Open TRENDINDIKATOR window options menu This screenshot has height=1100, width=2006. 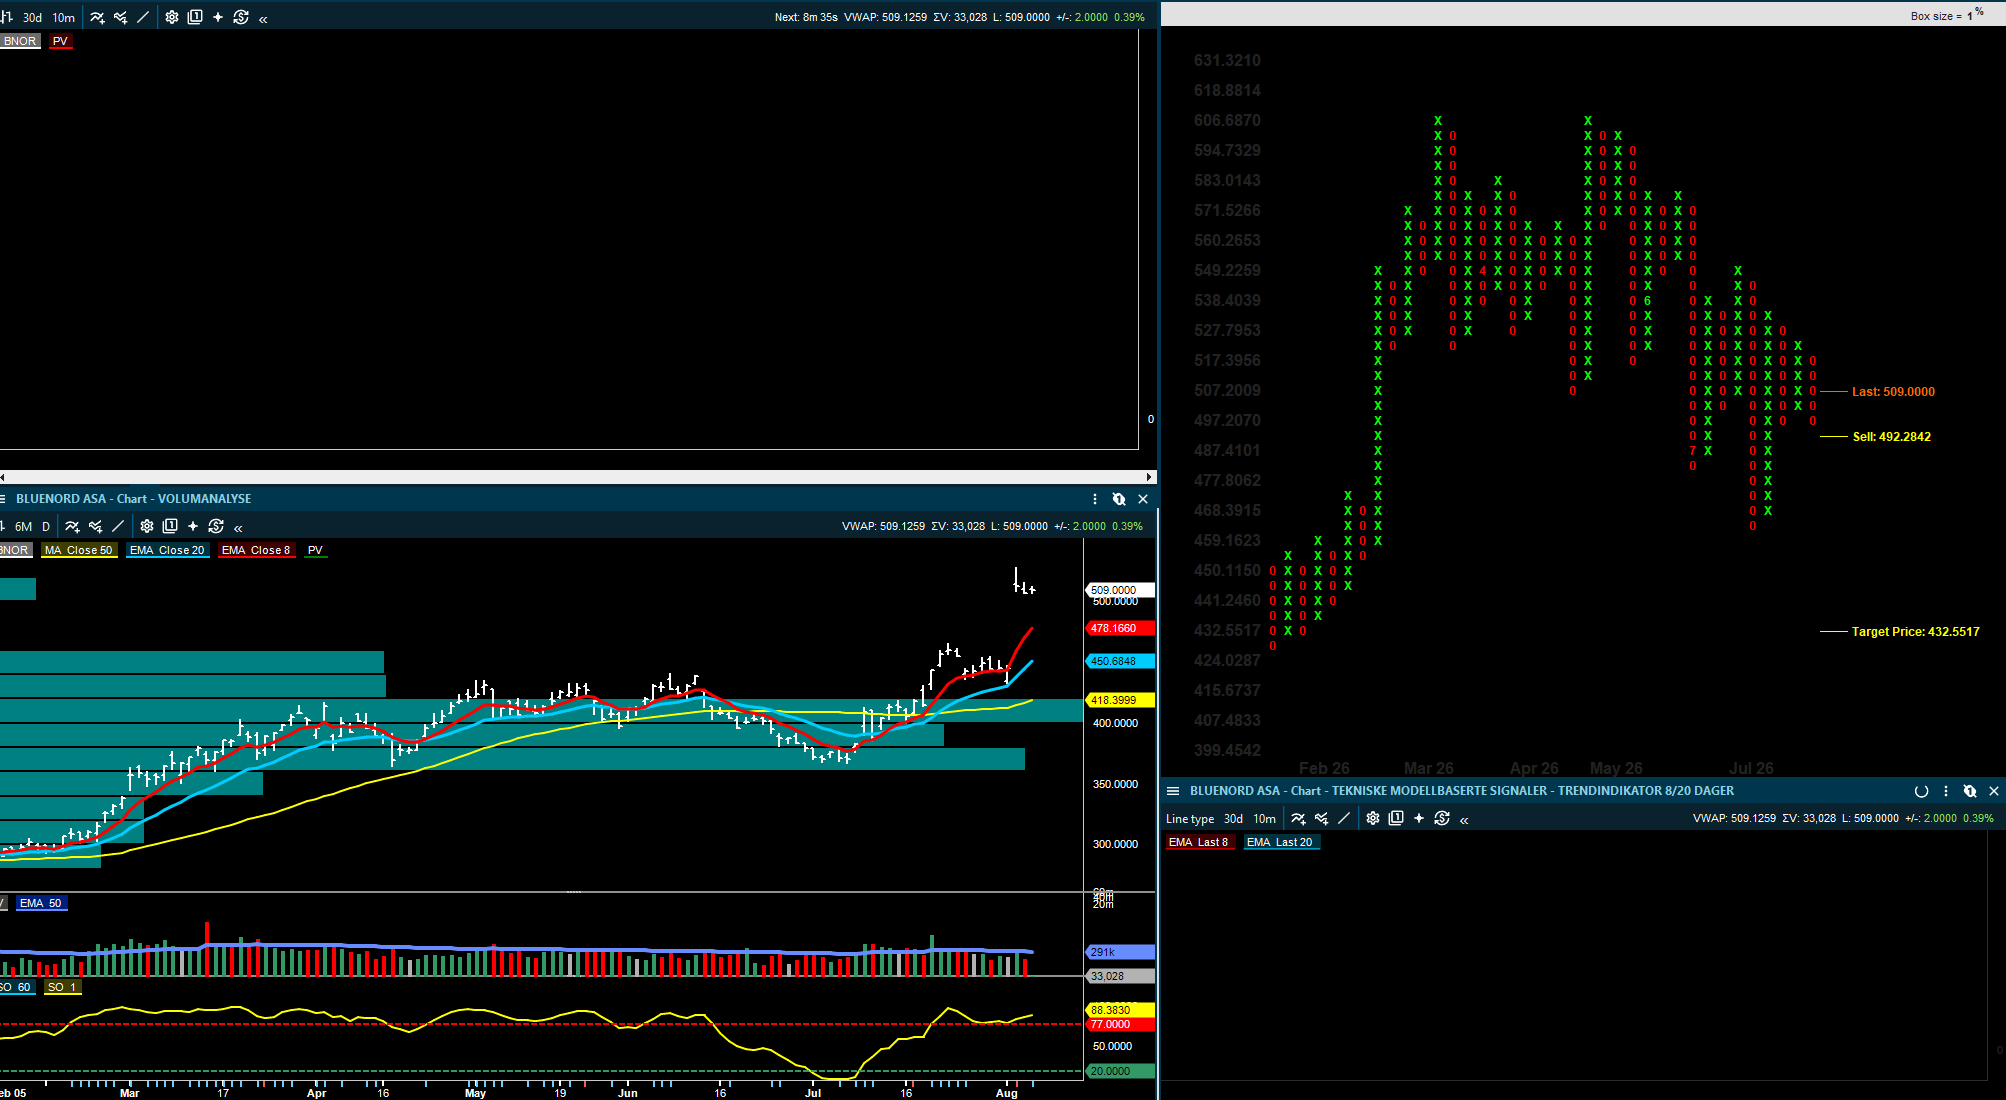pyautogui.click(x=1946, y=791)
